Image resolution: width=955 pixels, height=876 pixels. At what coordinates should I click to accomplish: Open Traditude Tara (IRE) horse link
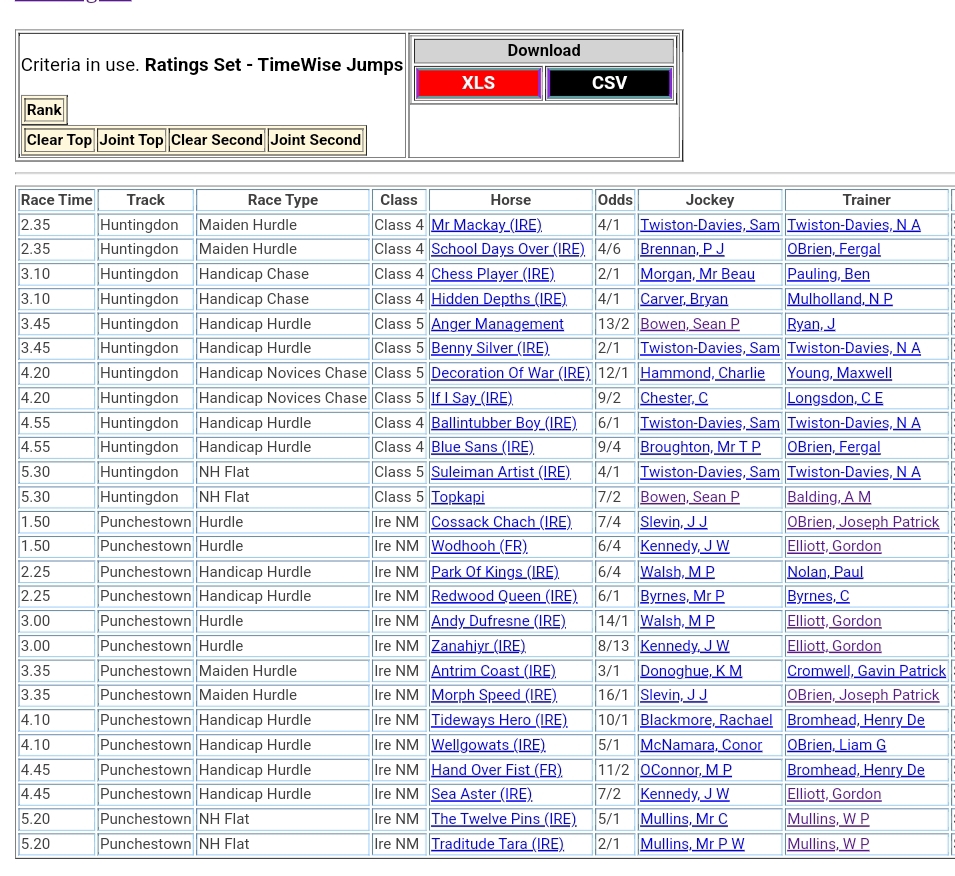coord(497,844)
